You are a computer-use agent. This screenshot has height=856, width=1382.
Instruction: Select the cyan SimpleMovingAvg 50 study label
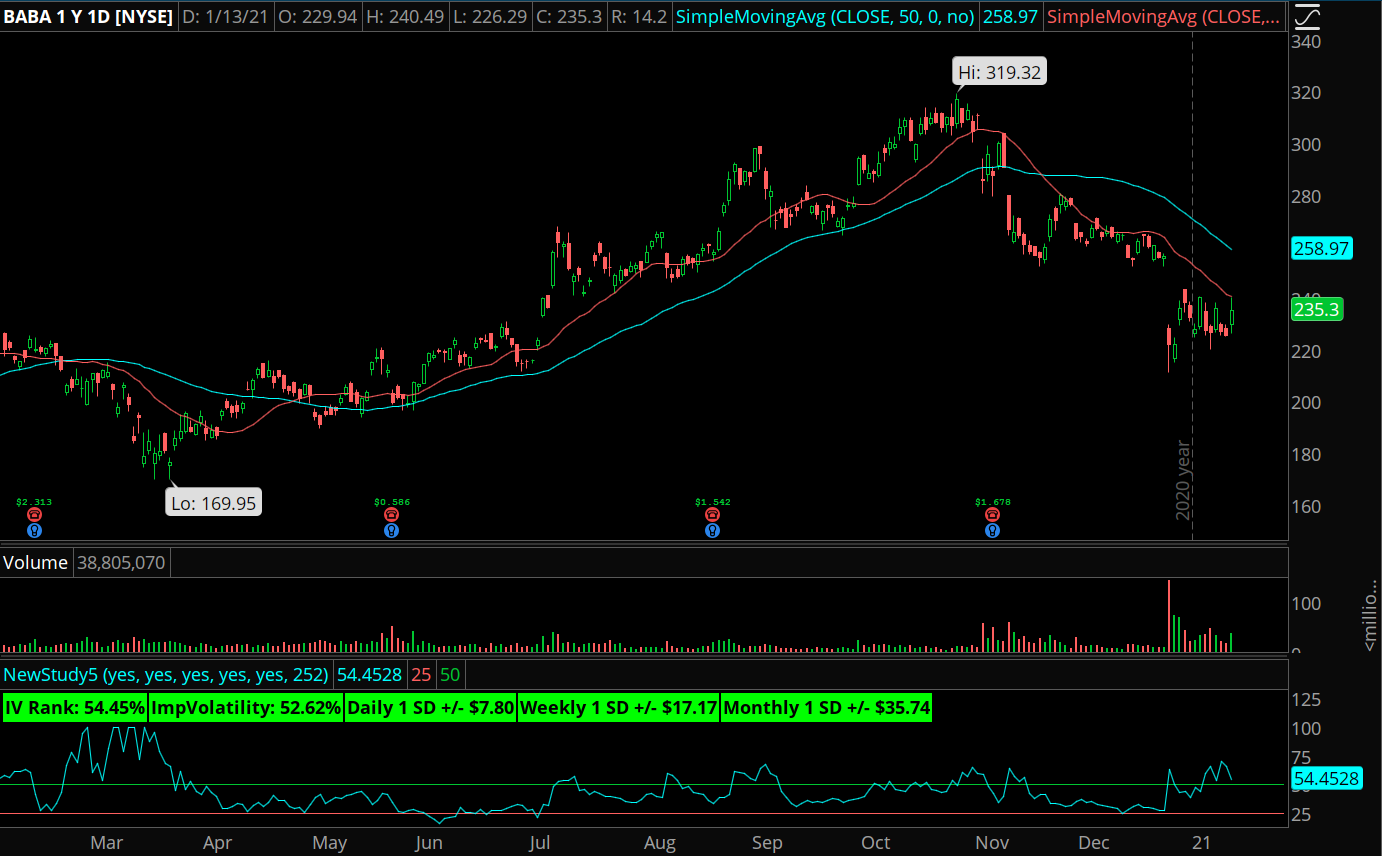824,17
